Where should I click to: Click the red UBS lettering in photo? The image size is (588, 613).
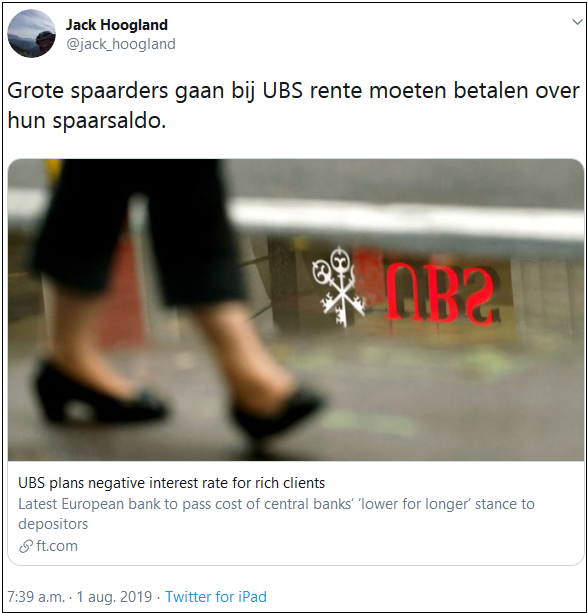tap(443, 294)
